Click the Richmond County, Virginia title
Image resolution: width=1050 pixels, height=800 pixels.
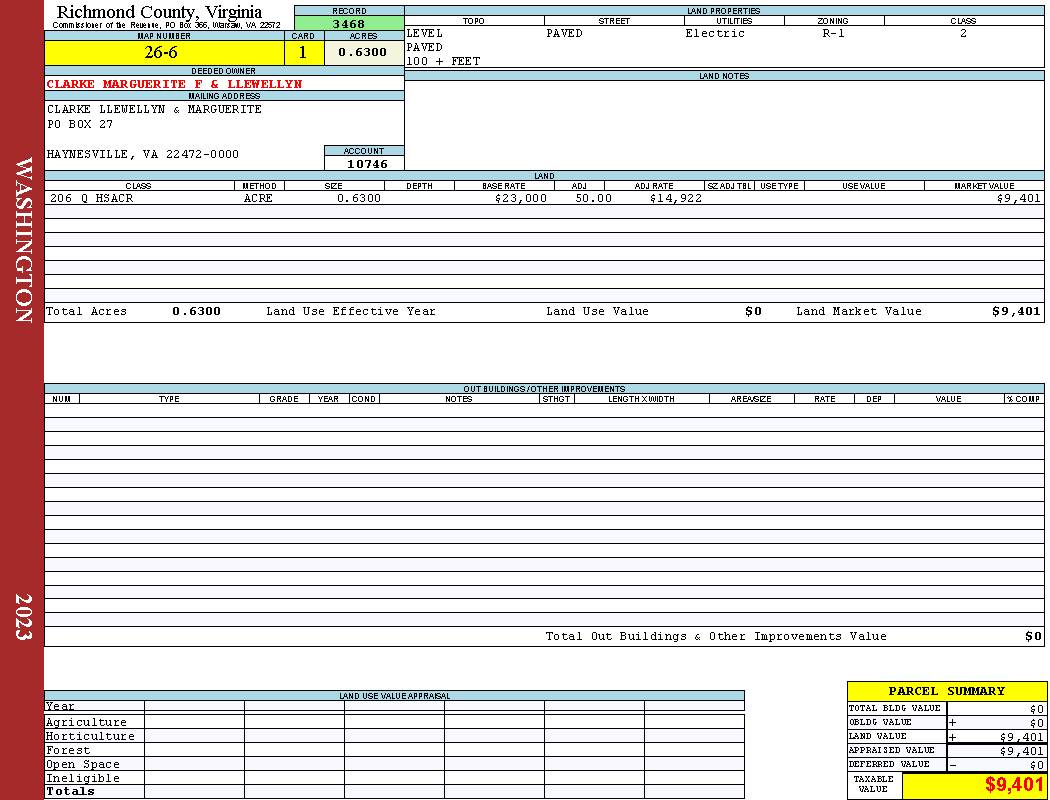[x=159, y=12]
